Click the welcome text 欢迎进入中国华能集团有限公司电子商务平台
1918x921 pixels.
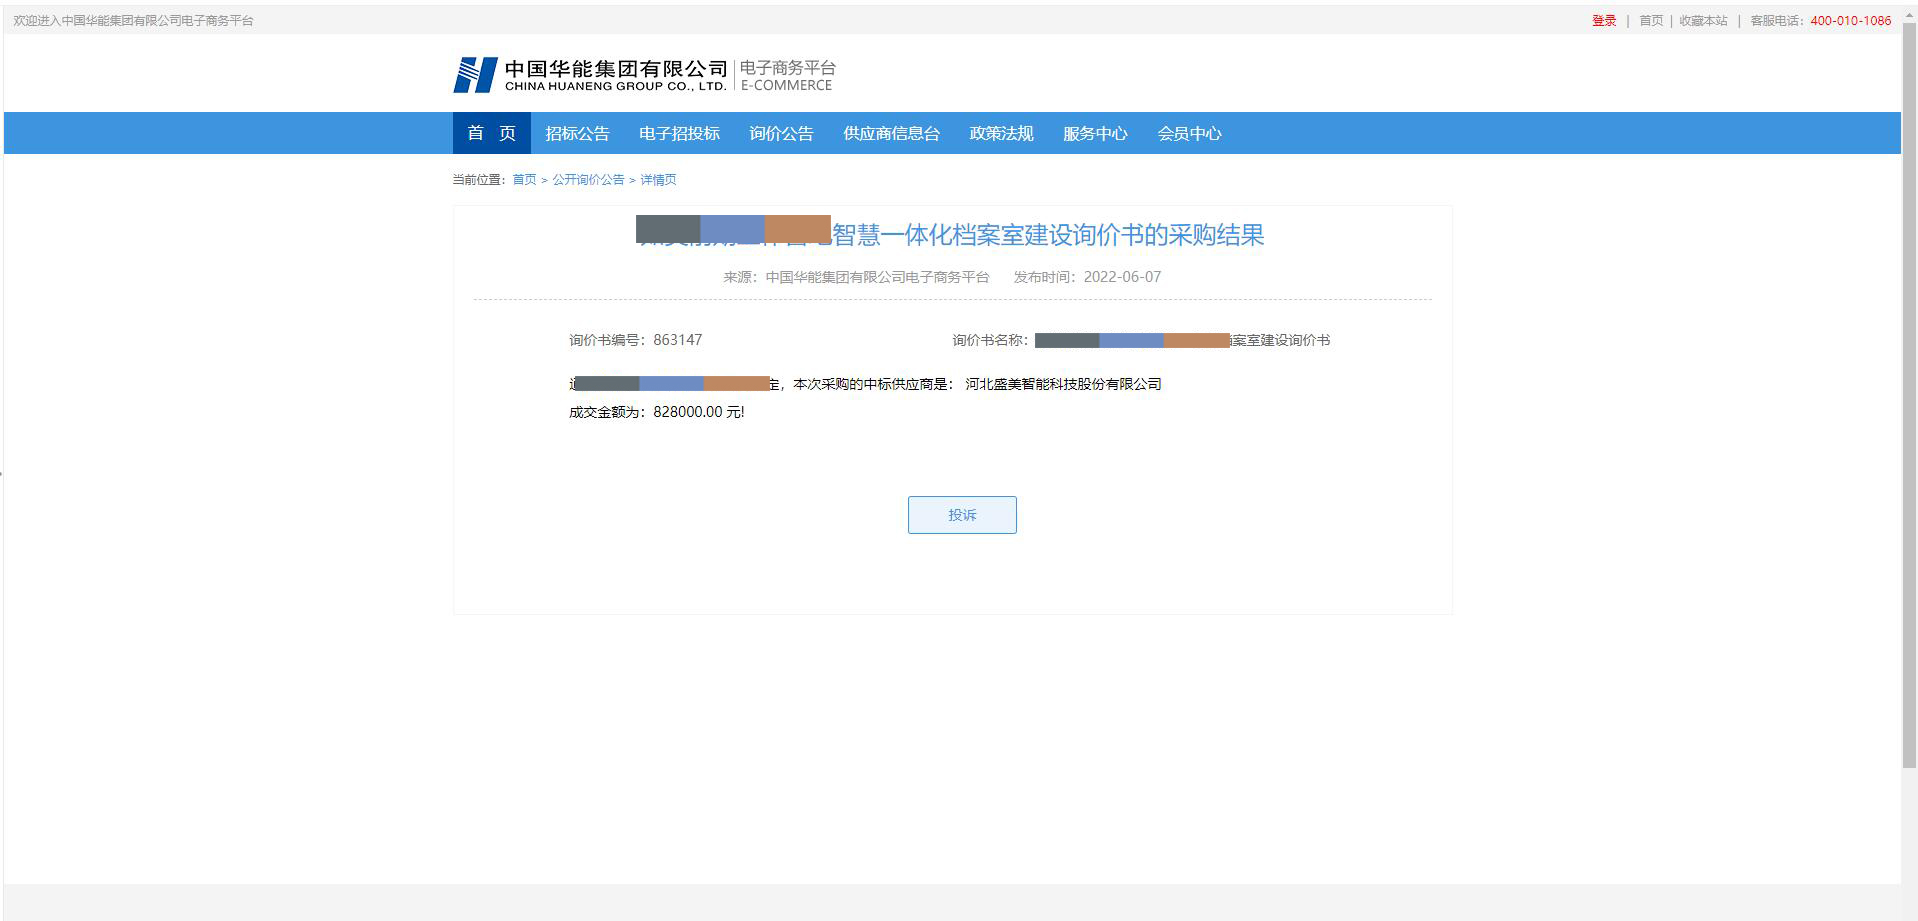[133, 20]
